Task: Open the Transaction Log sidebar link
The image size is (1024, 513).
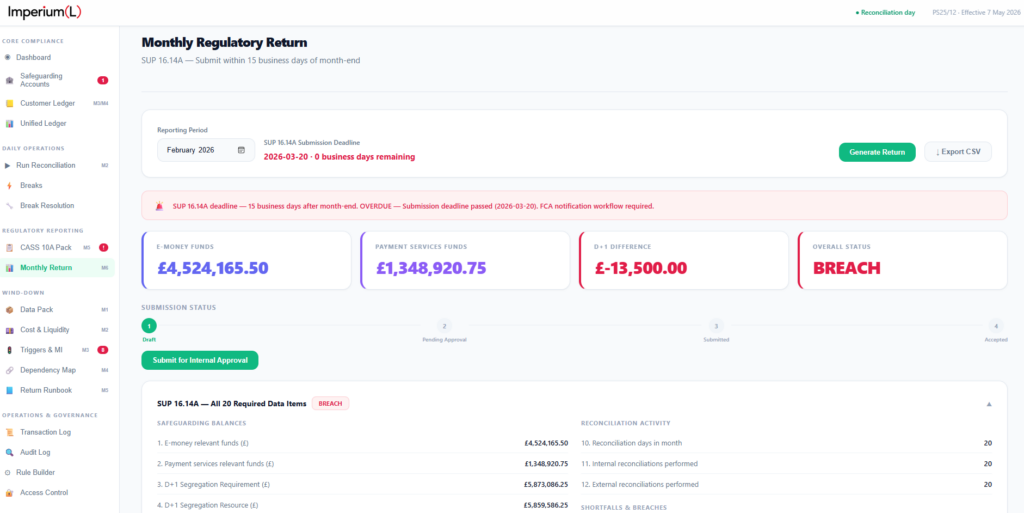Action: [x=57, y=432]
